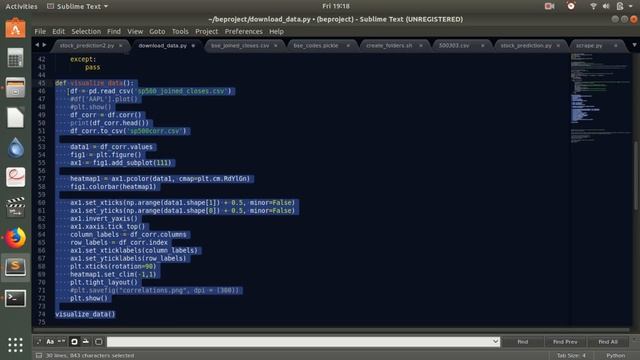Viewport: 640px width, 360px height.
Task: Open the water drop app dock icon
Action: click(16, 147)
